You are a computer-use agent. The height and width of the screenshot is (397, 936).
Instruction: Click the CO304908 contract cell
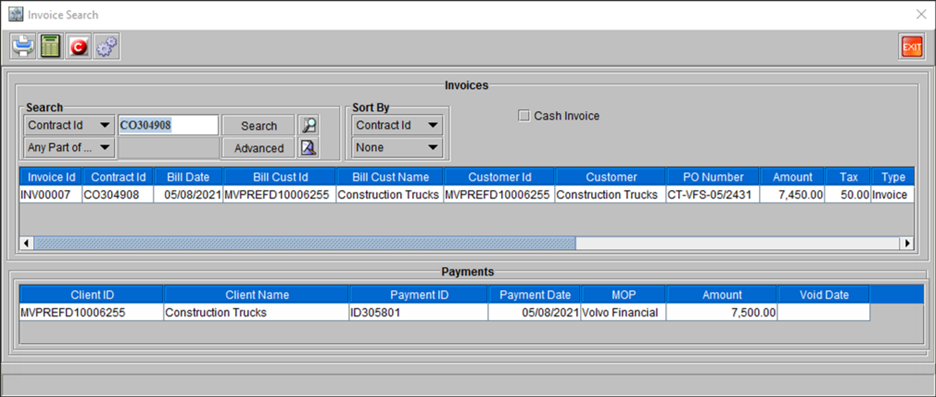(118, 195)
